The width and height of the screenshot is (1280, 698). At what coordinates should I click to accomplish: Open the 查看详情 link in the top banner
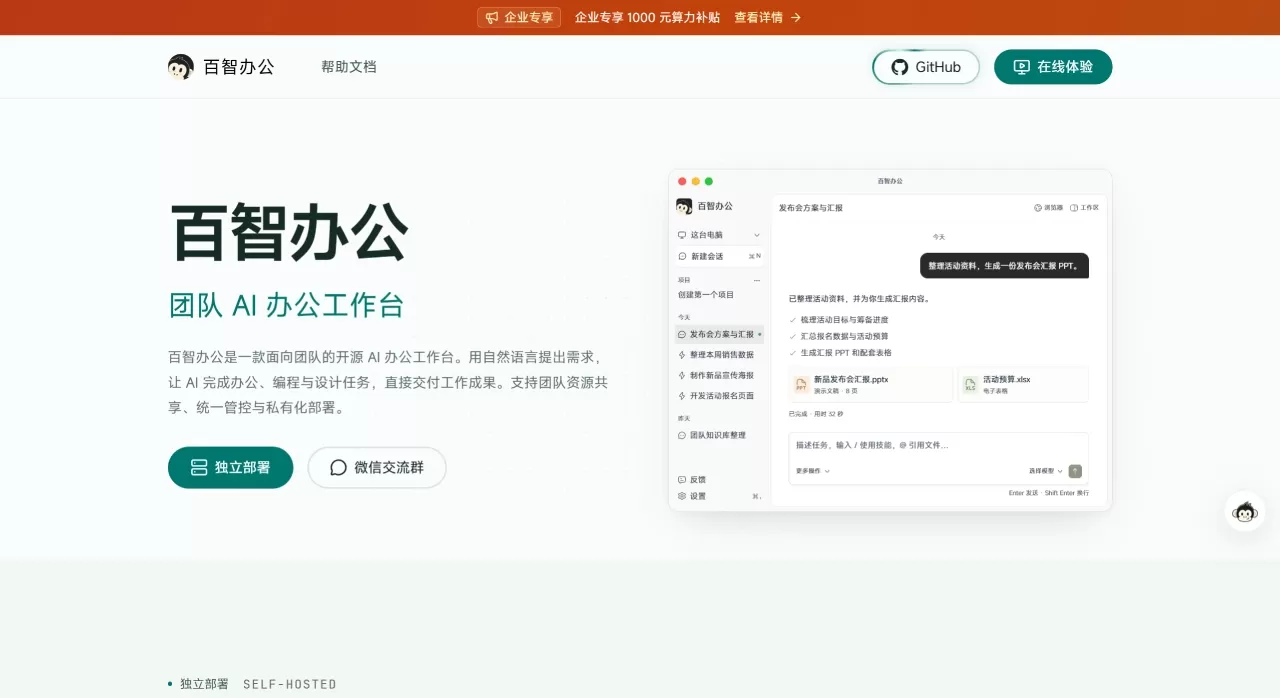pos(768,17)
